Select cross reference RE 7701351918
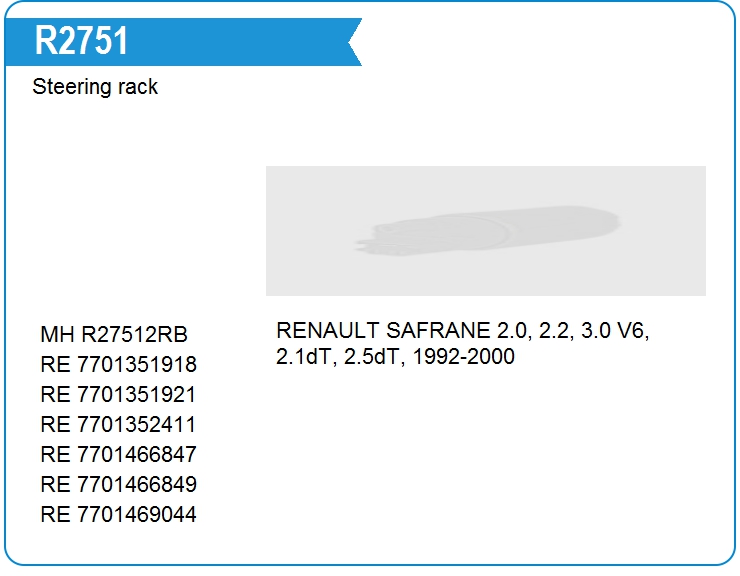The height and width of the screenshot is (576, 740). point(118,364)
